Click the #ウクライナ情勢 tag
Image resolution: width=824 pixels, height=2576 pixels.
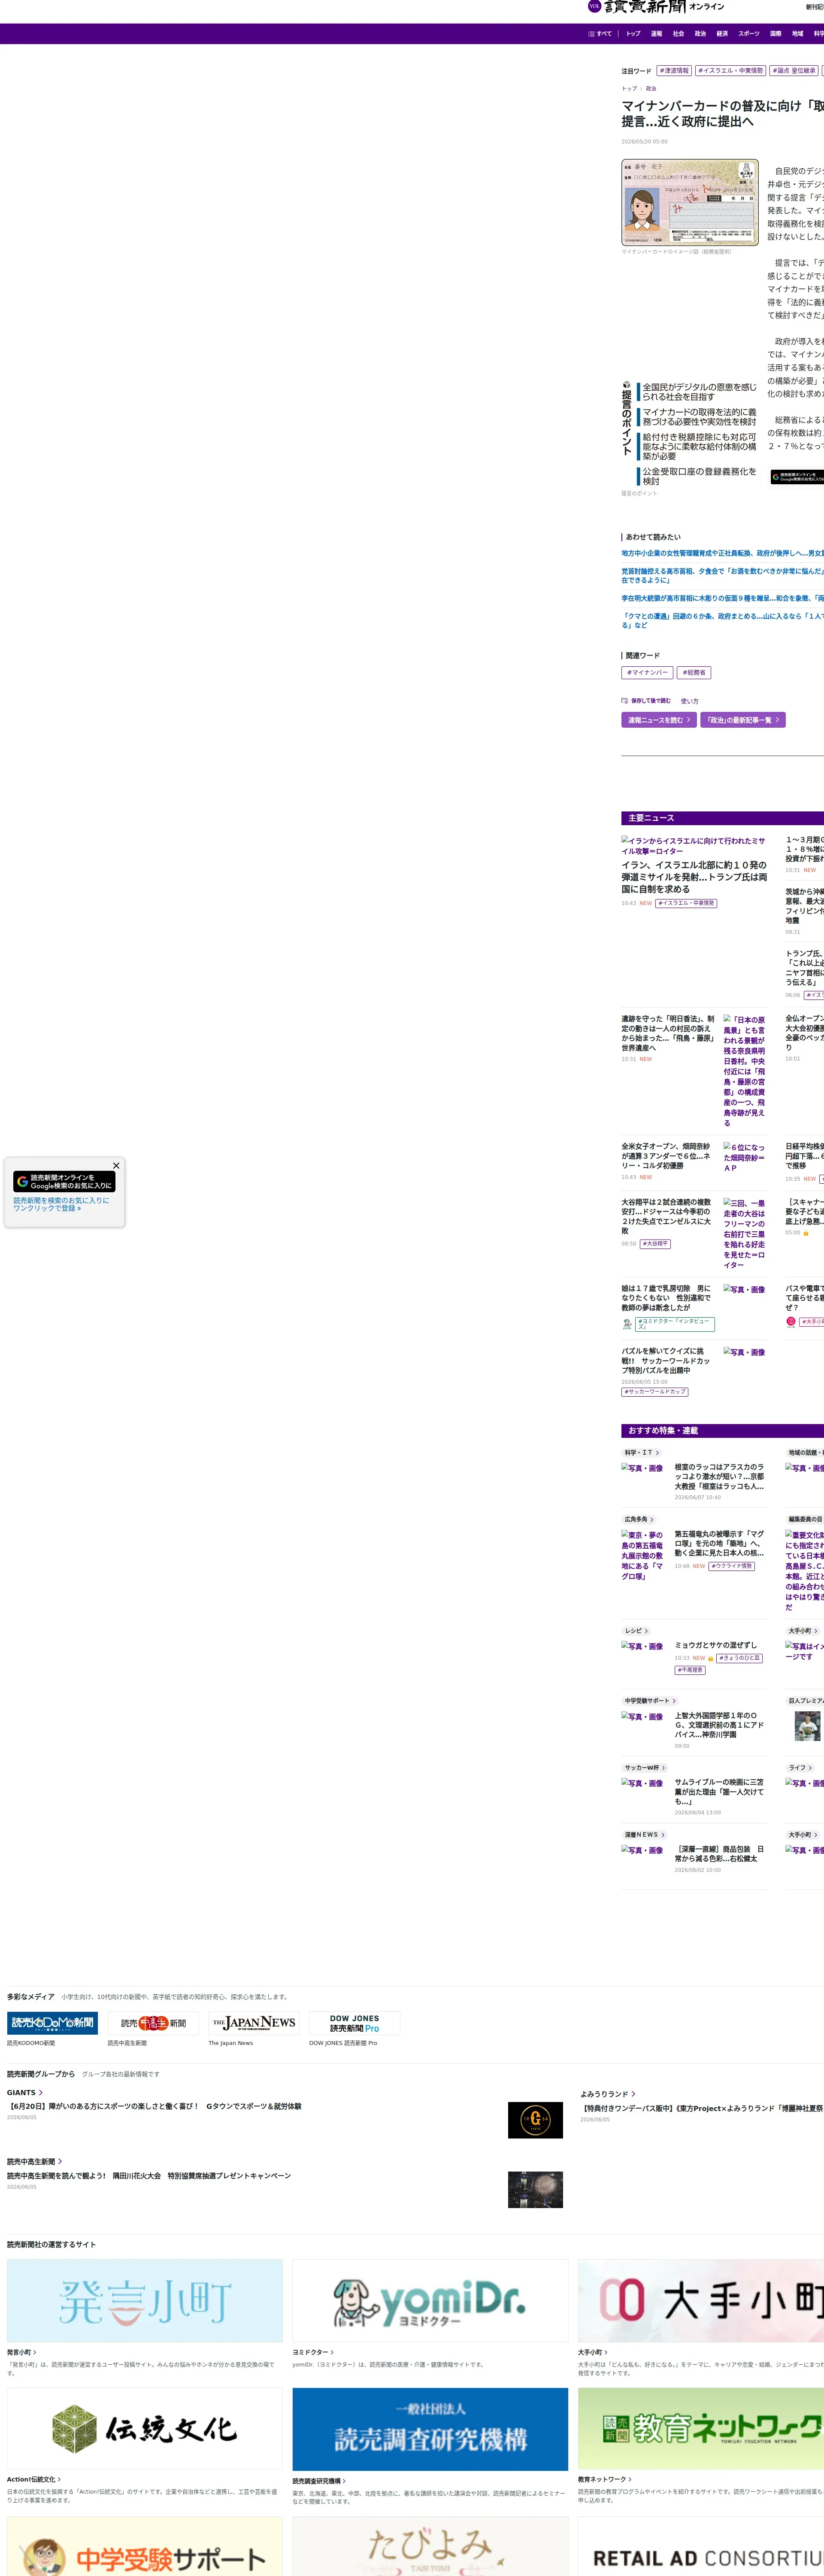pyautogui.click(x=732, y=1566)
